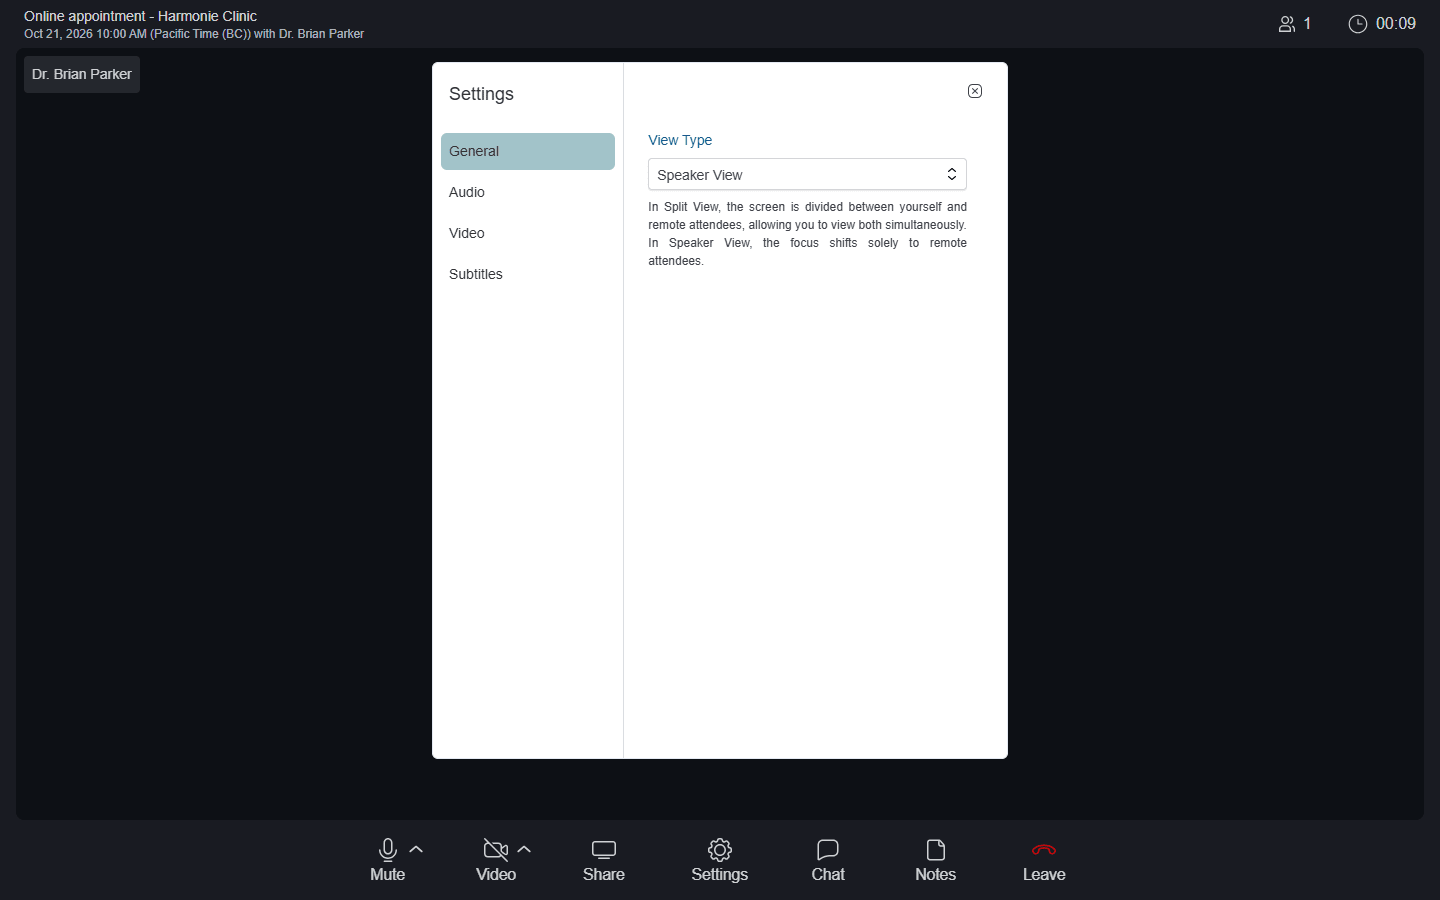Screen dimensions: 1440x900
Task: Expand audio options arrow next to Mute
Action: point(417,850)
